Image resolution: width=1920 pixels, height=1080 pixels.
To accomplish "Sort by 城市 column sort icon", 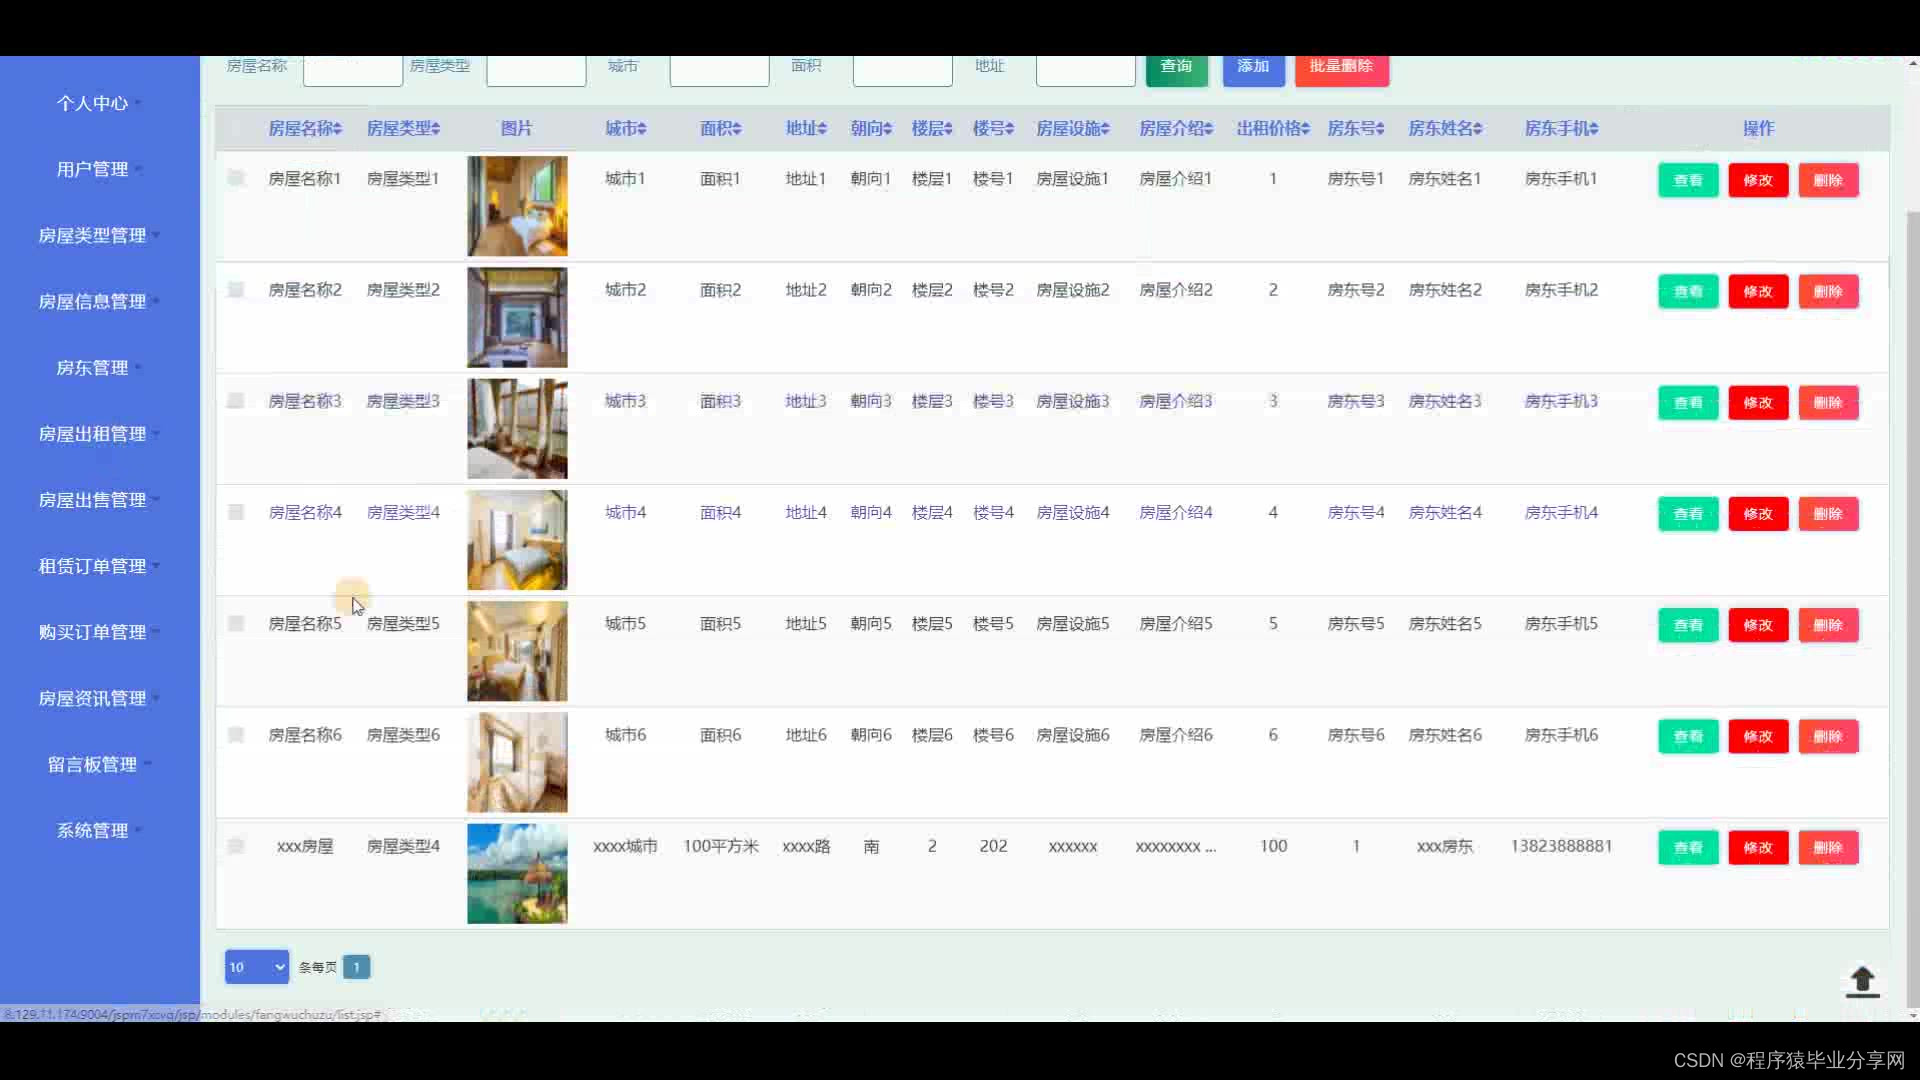I will tap(642, 129).
